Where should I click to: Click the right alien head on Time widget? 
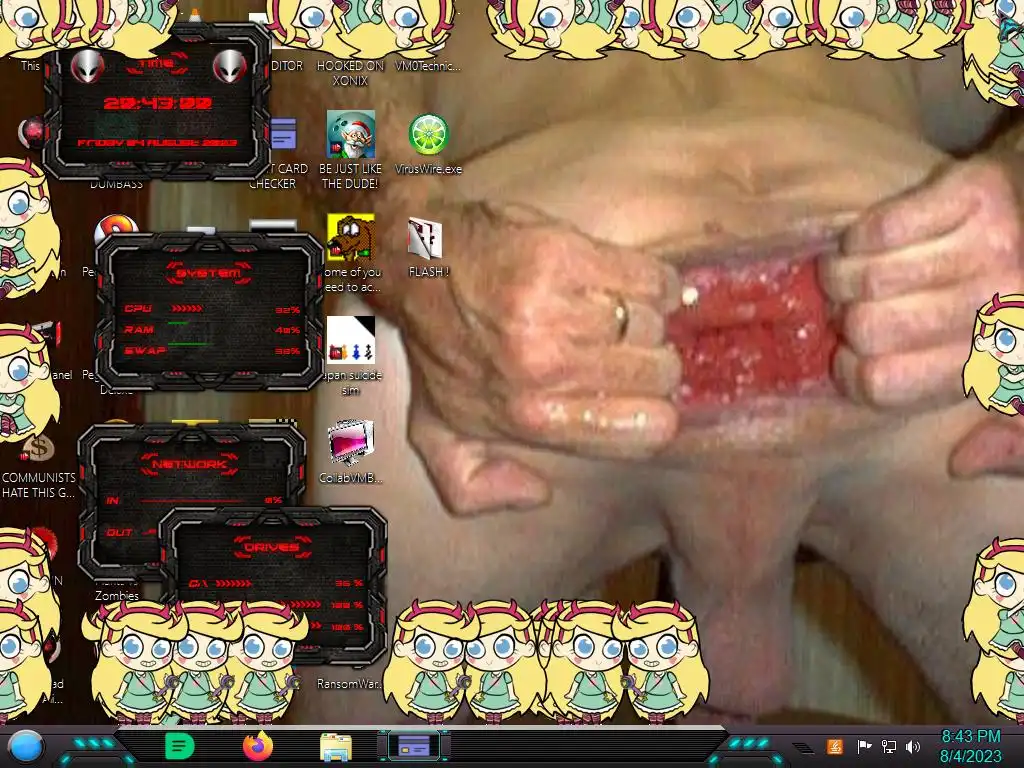(230, 65)
